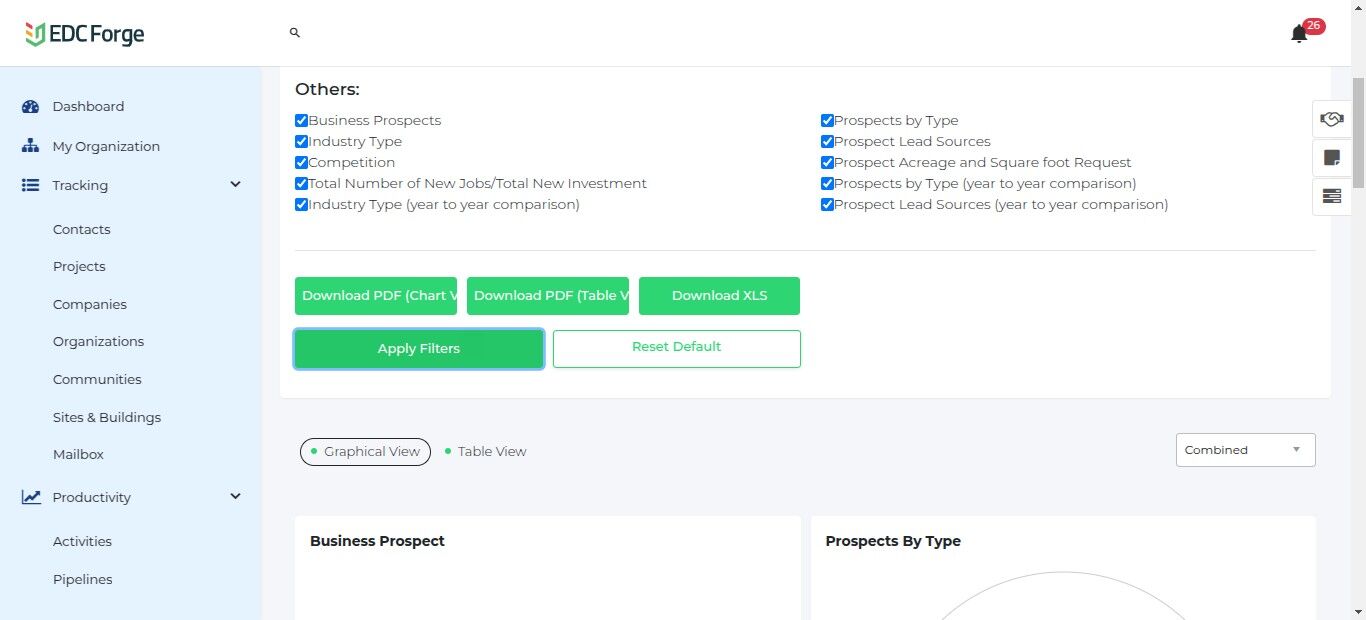Uncheck the Business Prospects checkbox

coord(301,120)
